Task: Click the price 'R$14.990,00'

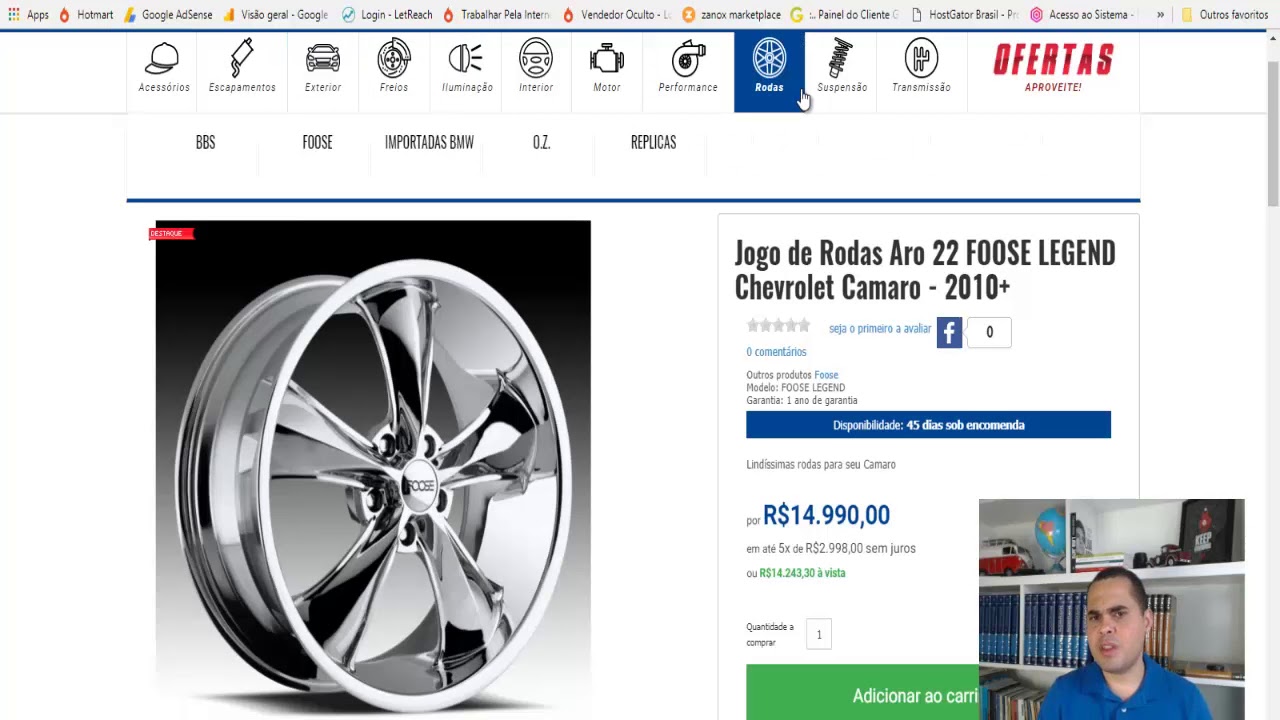Action: [x=826, y=515]
